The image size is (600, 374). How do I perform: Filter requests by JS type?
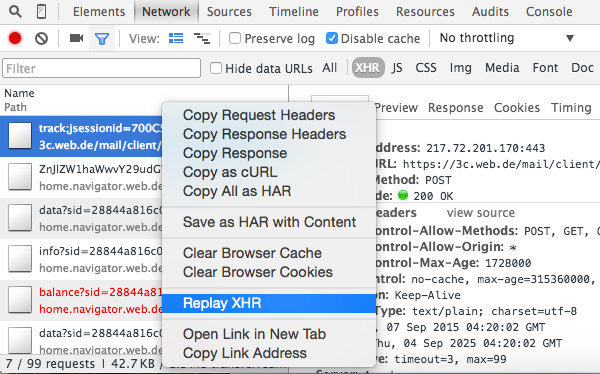[397, 68]
